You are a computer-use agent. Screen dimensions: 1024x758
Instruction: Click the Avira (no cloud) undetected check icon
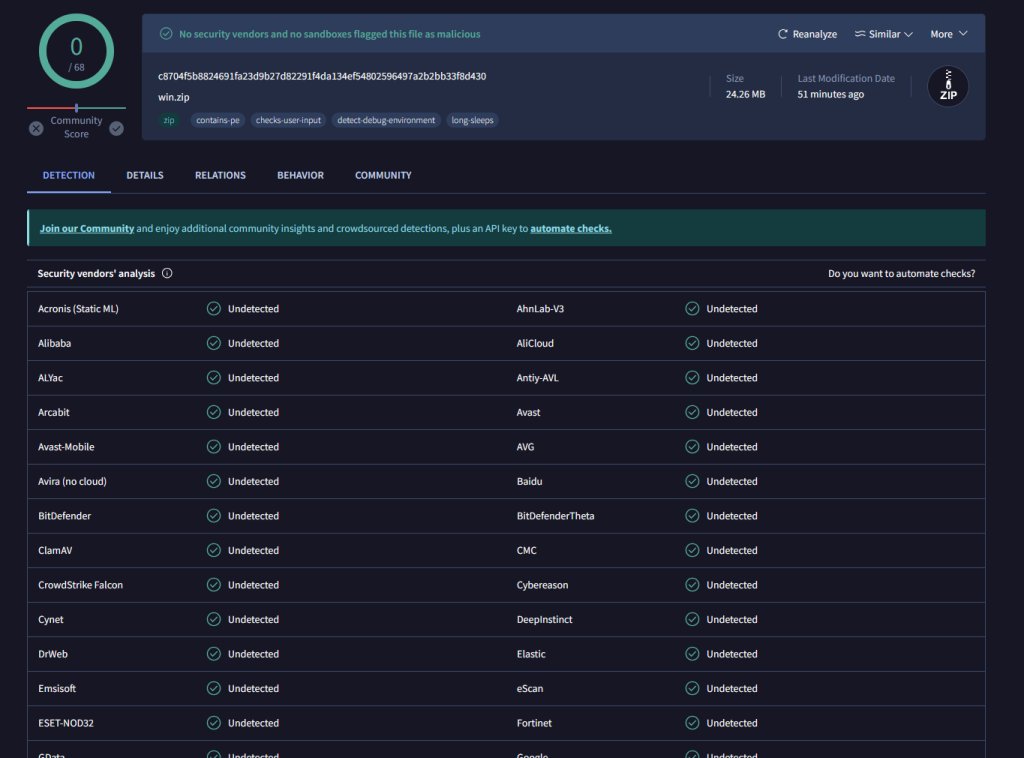214,482
